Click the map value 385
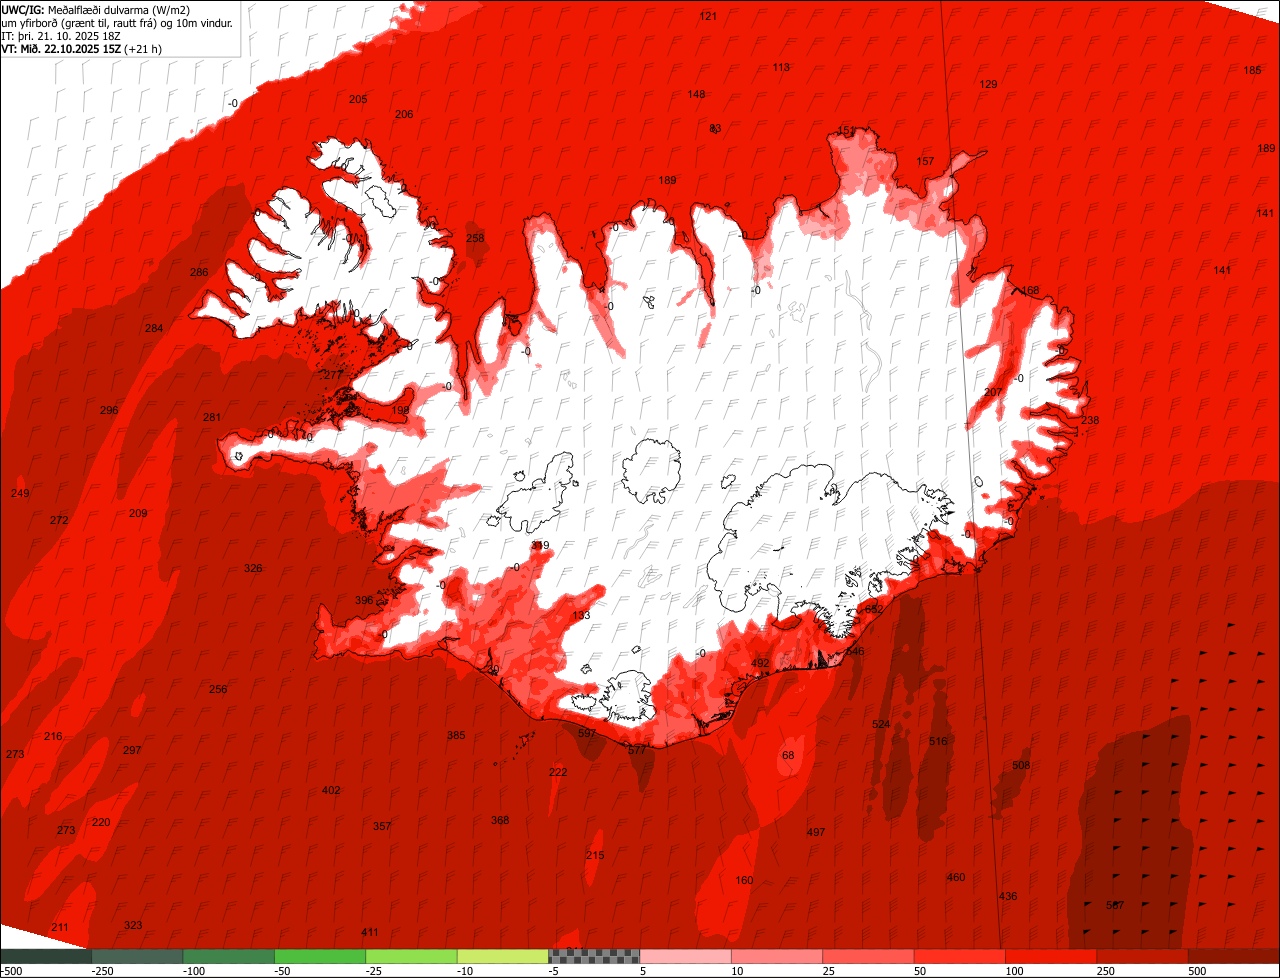This screenshot has width=1280, height=978. click(x=456, y=735)
